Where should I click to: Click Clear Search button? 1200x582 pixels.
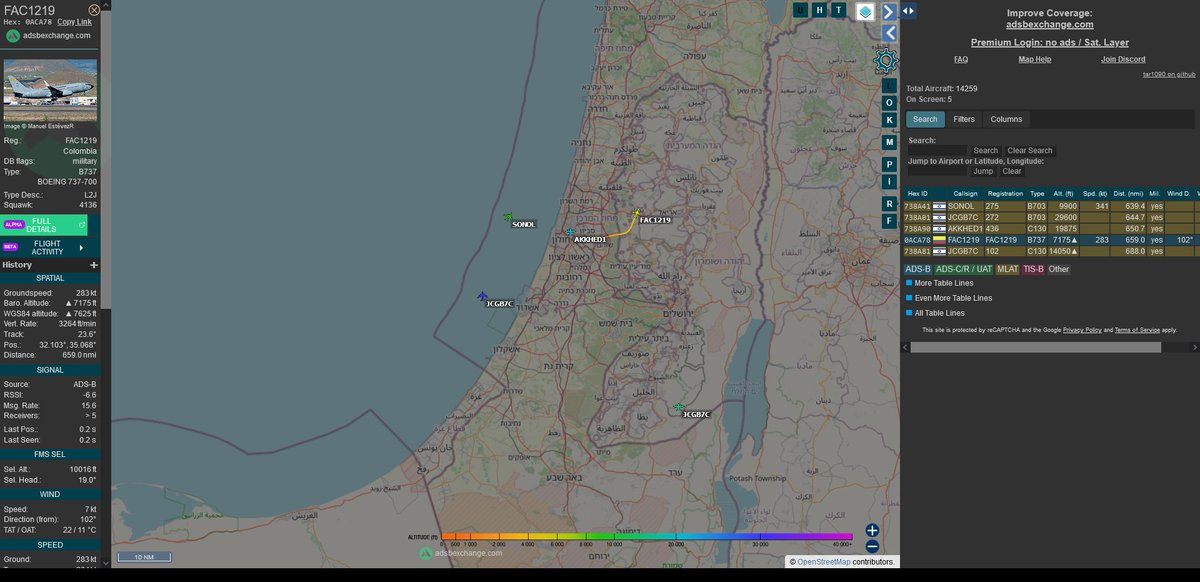tap(1029, 151)
